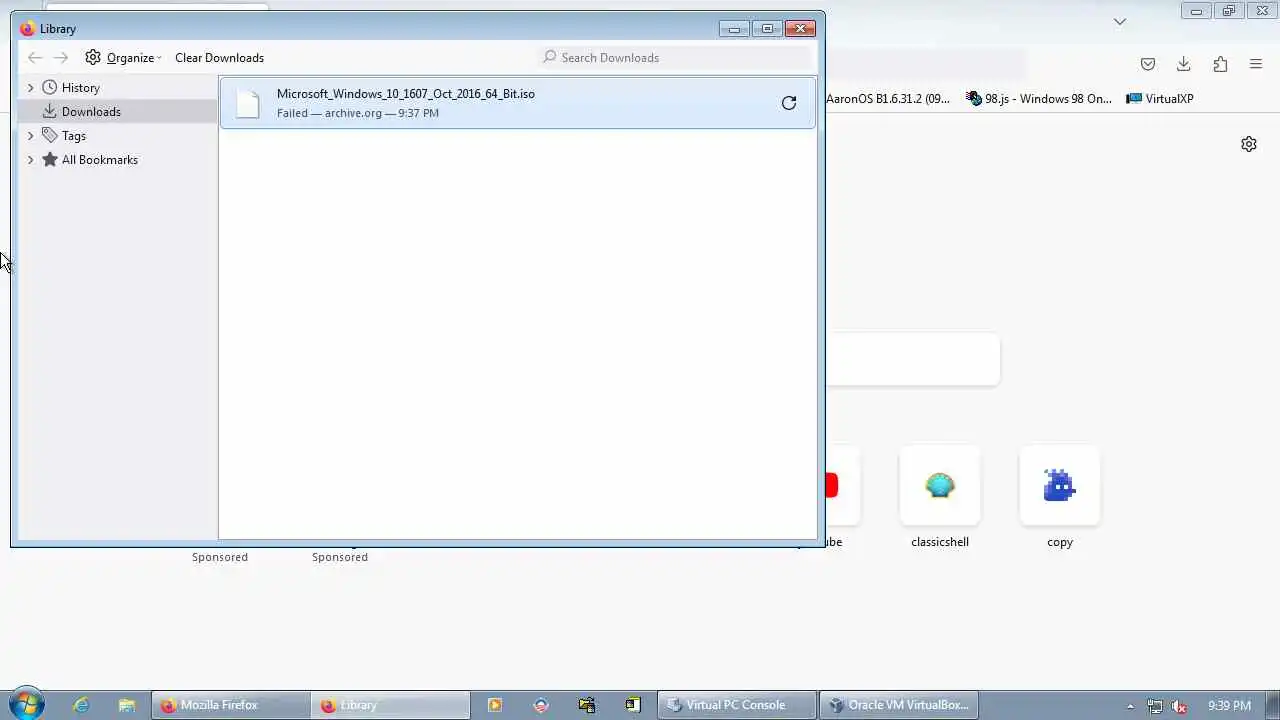Open Windows Media Player from the taskbar
Screen dimensions: 1280x720
click(x=494, y=705)
